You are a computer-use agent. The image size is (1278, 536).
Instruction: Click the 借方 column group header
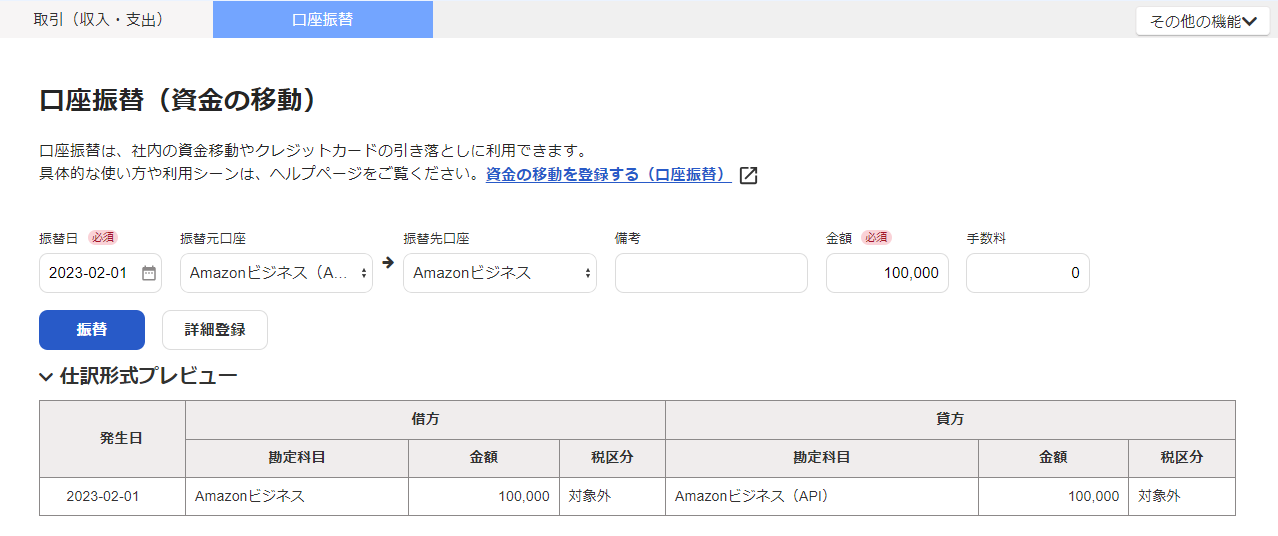(x=425, y=420)
